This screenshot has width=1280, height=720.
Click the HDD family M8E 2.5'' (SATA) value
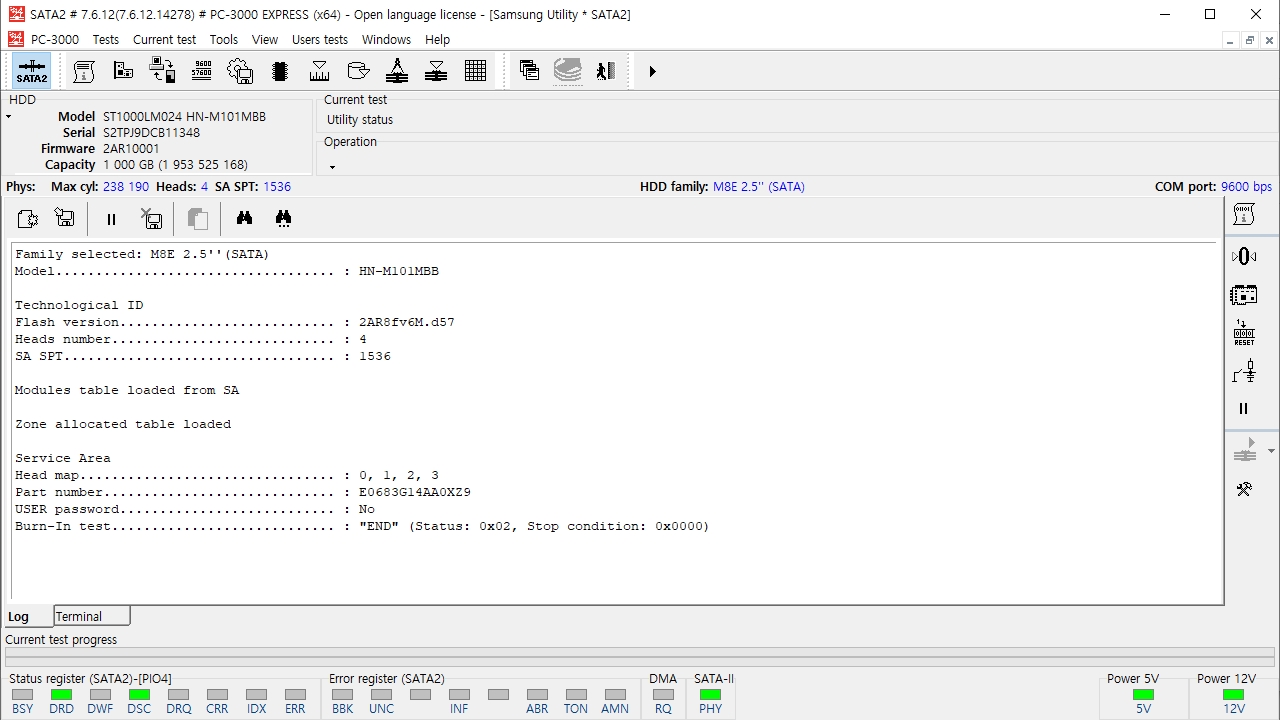click(759, 187)
